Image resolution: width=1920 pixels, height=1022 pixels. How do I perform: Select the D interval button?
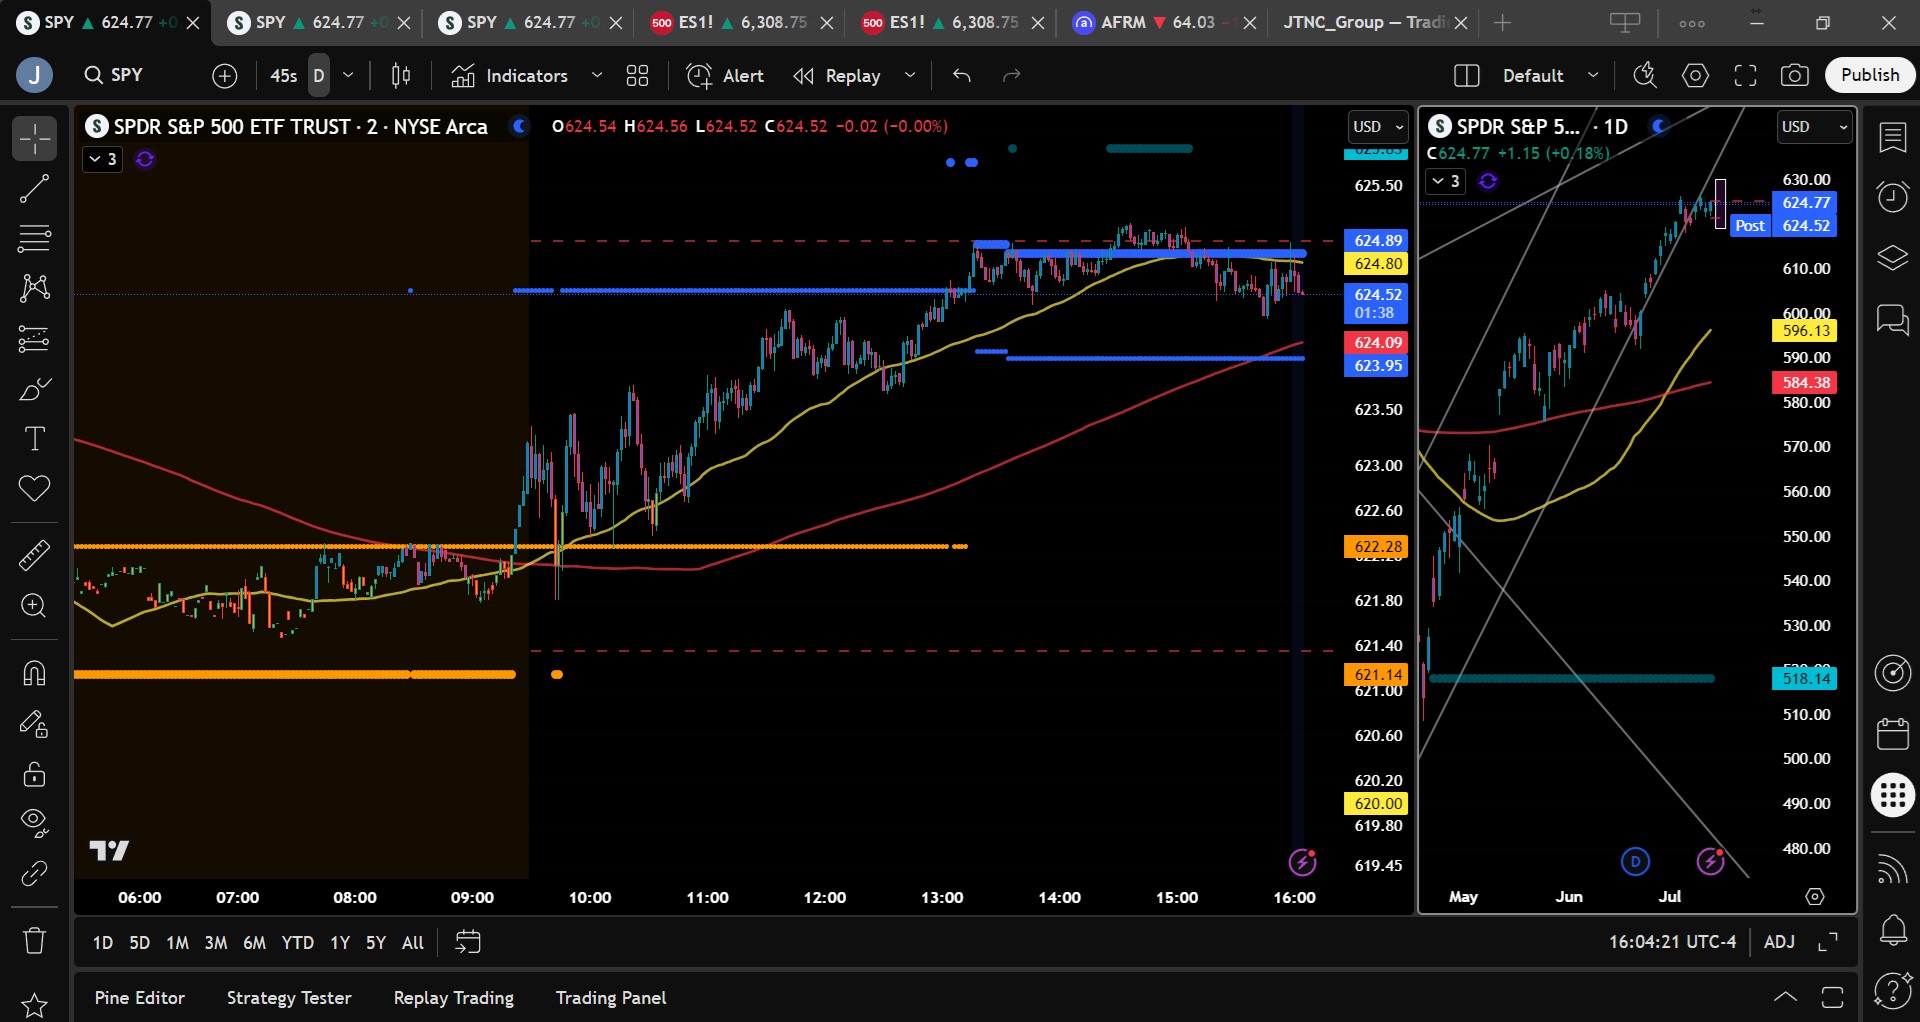[x=319, y=76]
